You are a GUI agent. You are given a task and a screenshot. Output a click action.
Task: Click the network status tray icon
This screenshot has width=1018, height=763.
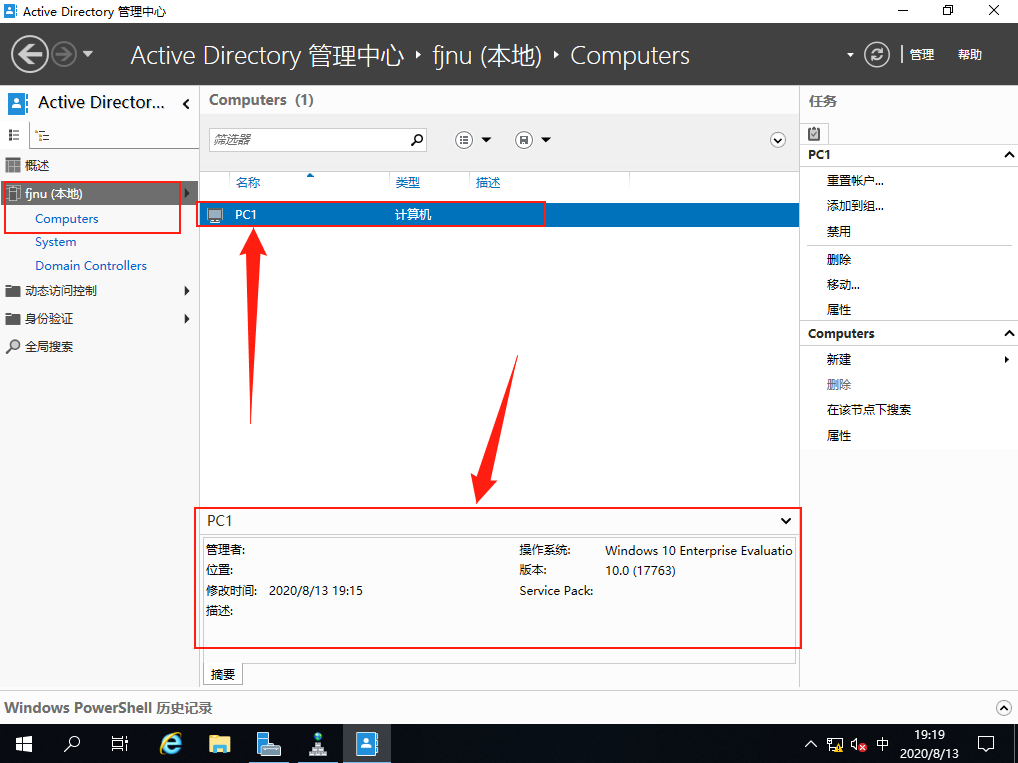click(834, 745)
